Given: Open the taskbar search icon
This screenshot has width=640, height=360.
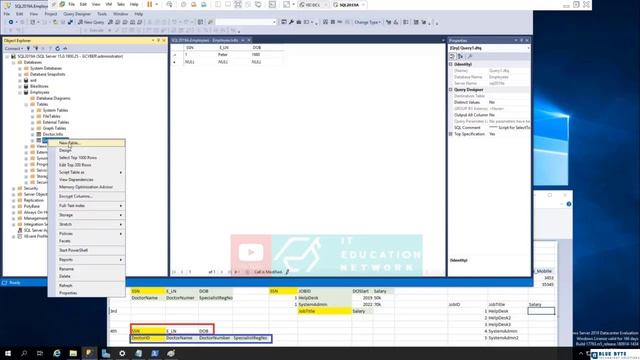Looking at the screenshot, I should (x=24, y=353).
